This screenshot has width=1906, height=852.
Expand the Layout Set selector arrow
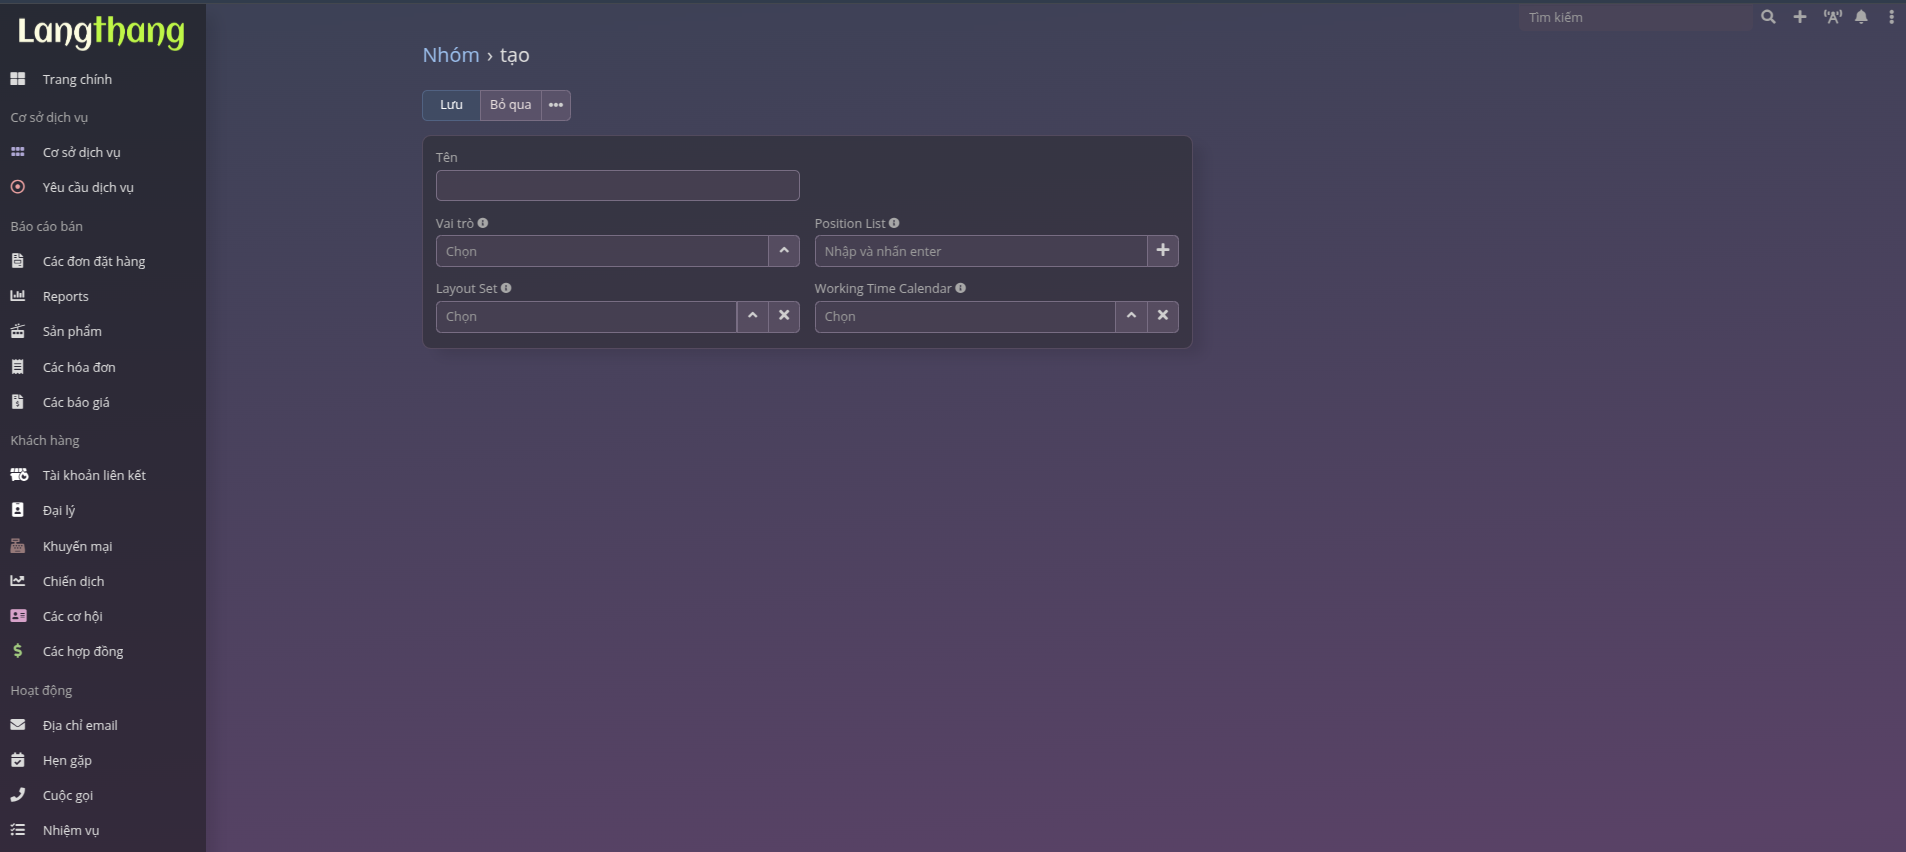(x=752, y=316)
